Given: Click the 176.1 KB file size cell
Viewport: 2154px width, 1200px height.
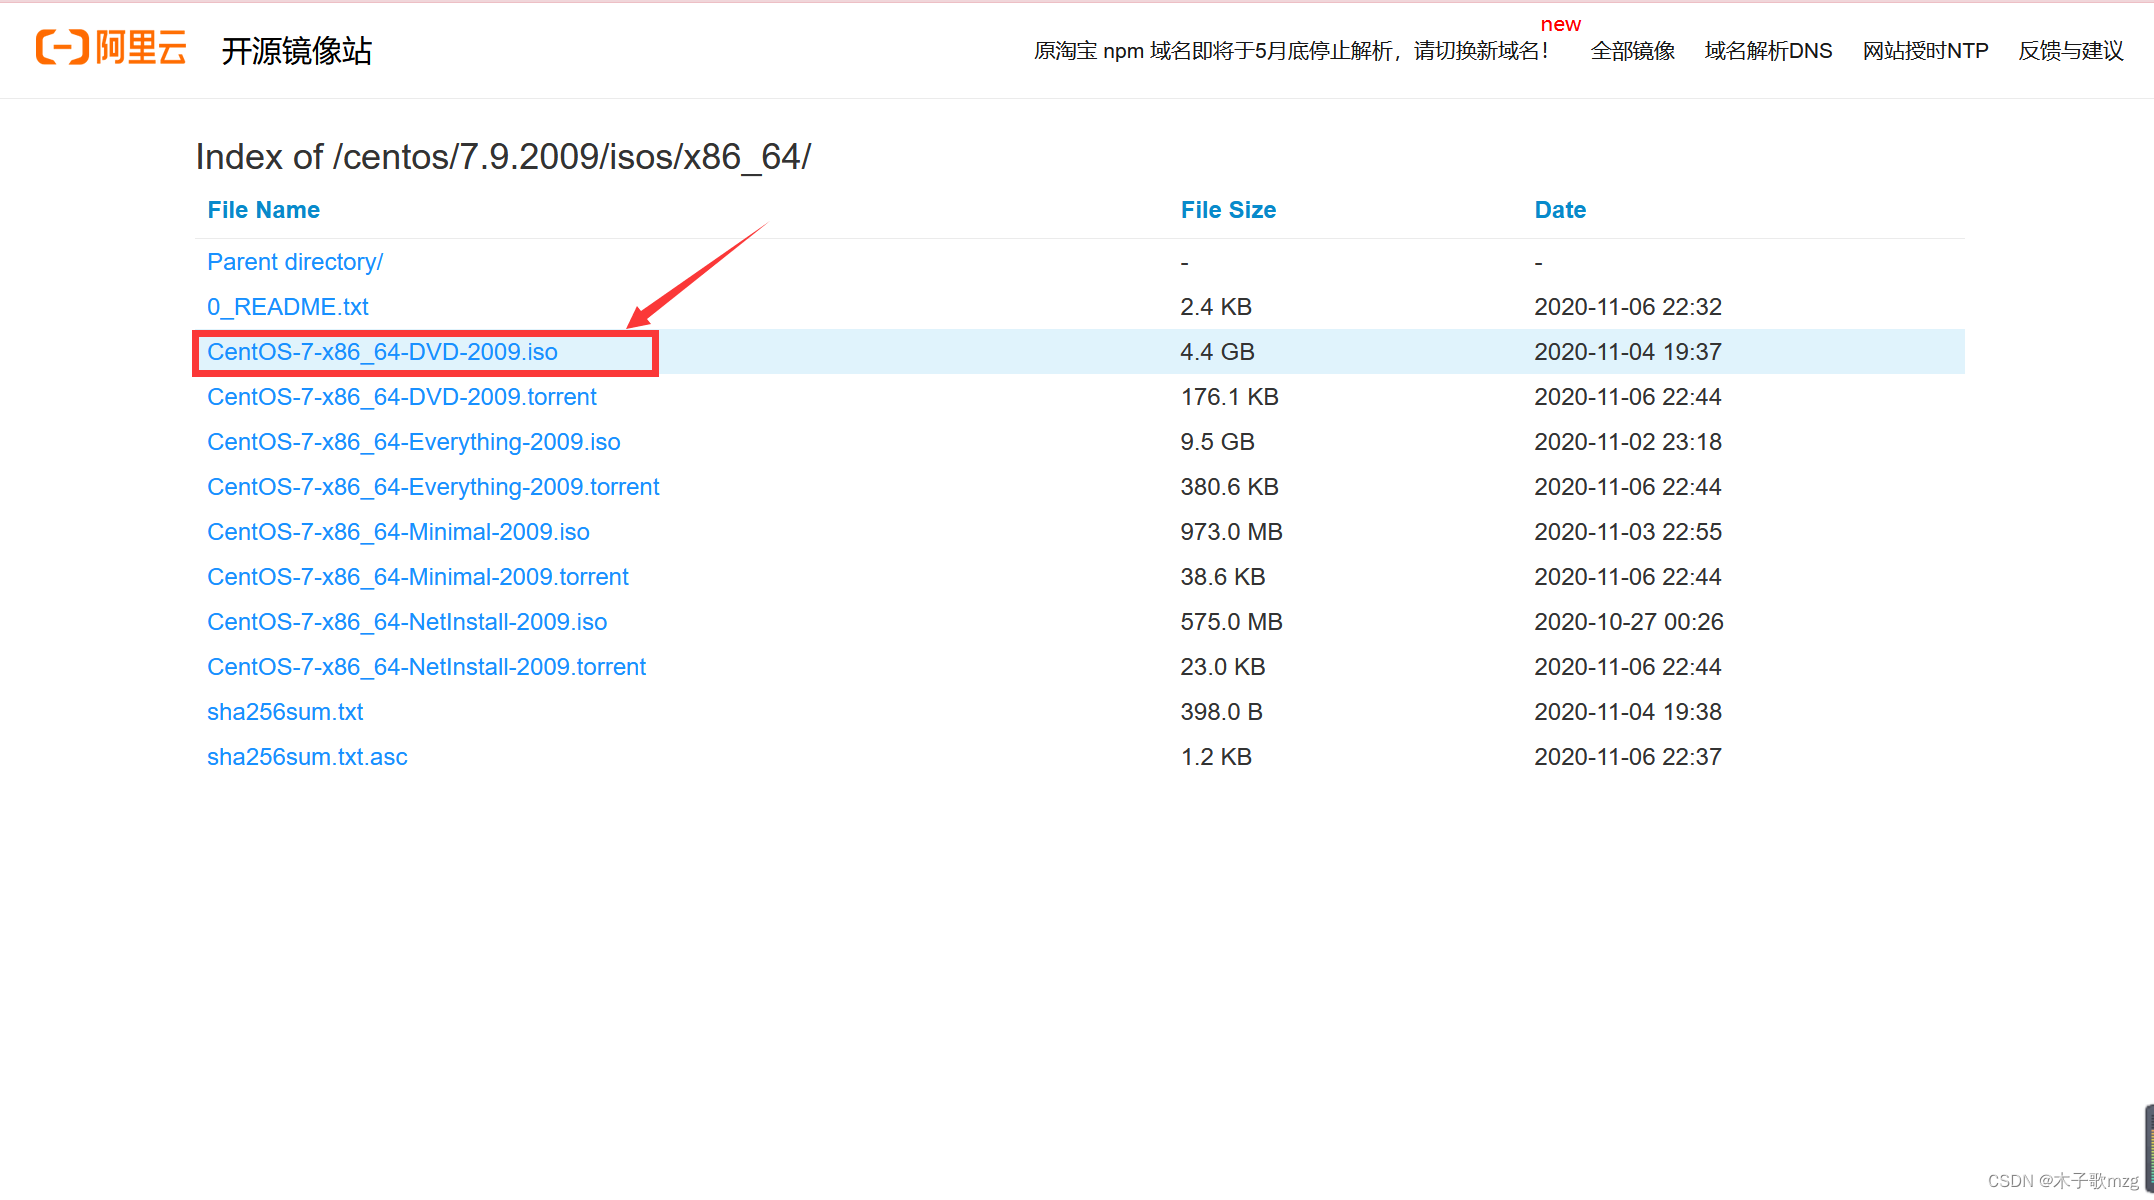Looking at the screenshot, I should [1229, 397].
